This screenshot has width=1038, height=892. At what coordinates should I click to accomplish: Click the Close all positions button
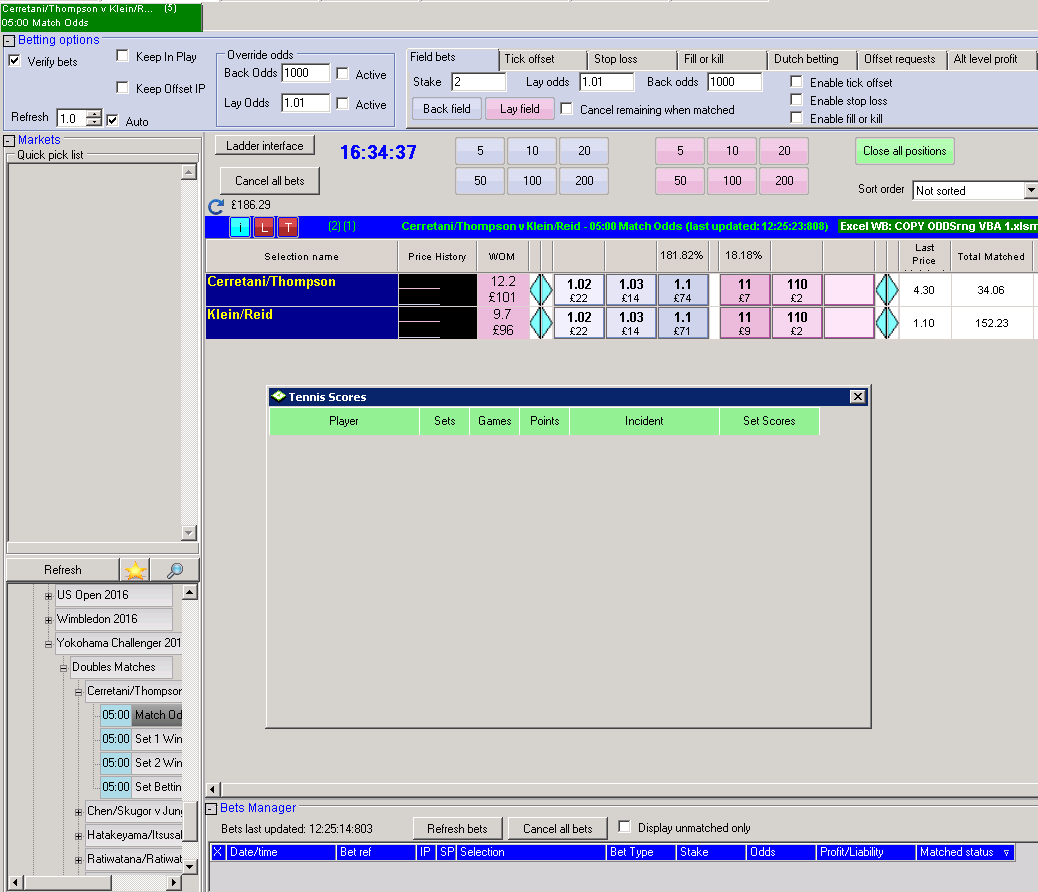click(904, 151)
